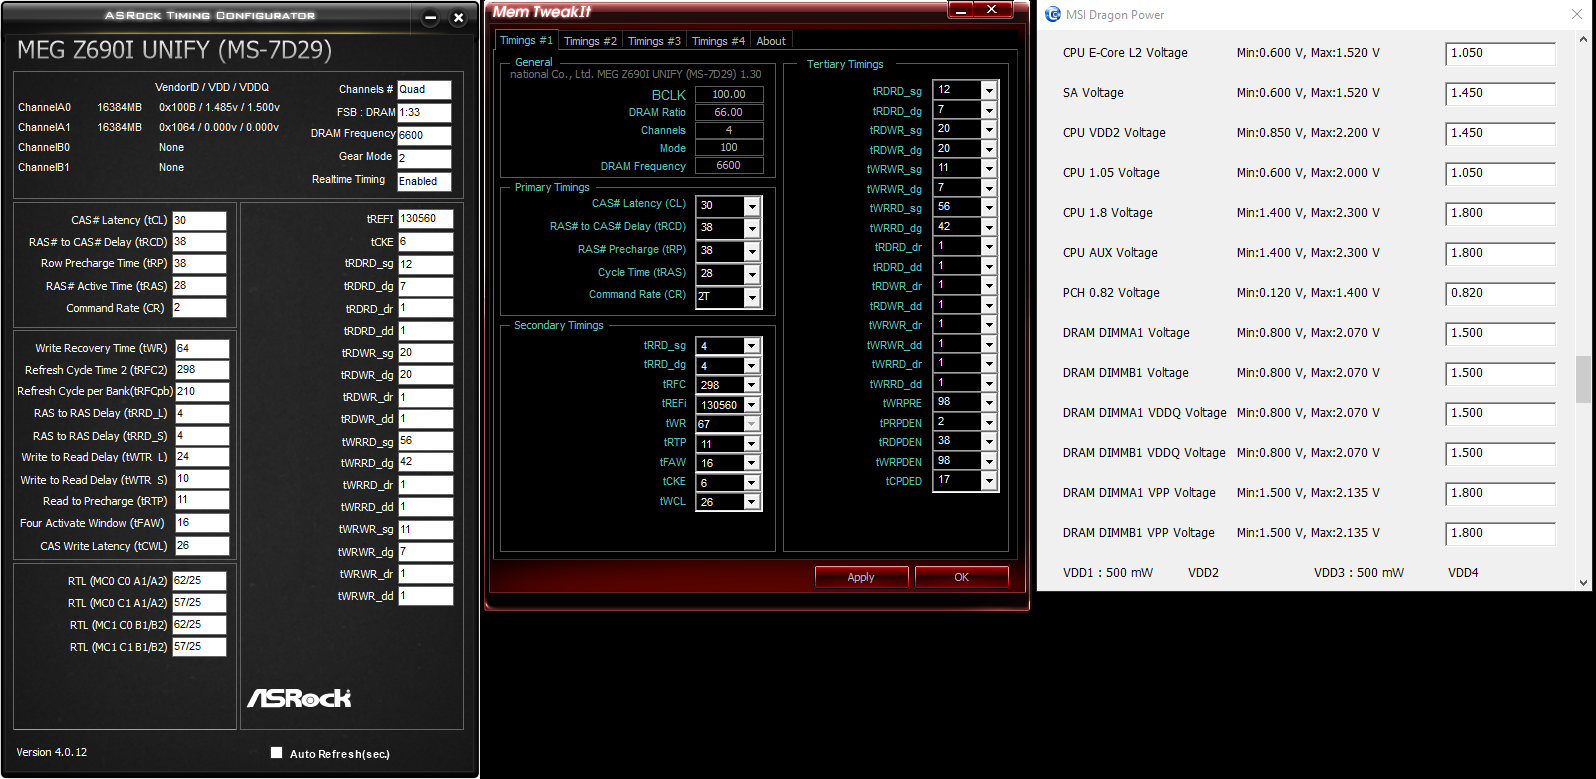Open the About tab in Mem TweakIt

click(x=771, y=41)
